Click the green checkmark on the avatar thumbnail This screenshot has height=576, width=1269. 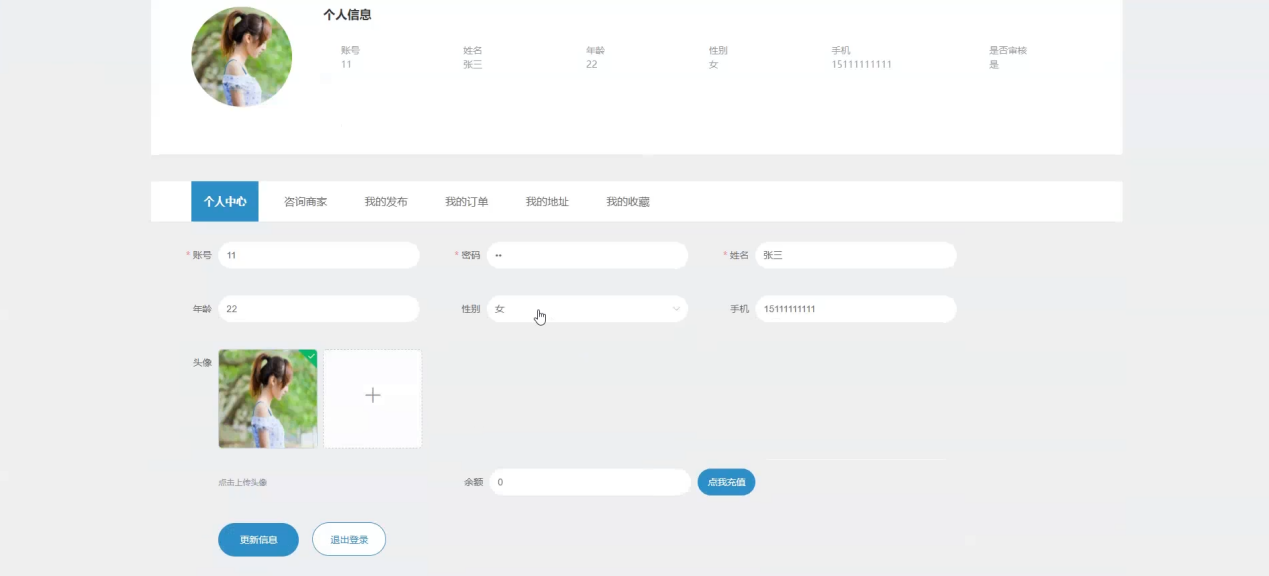click(x=309, y=356)
